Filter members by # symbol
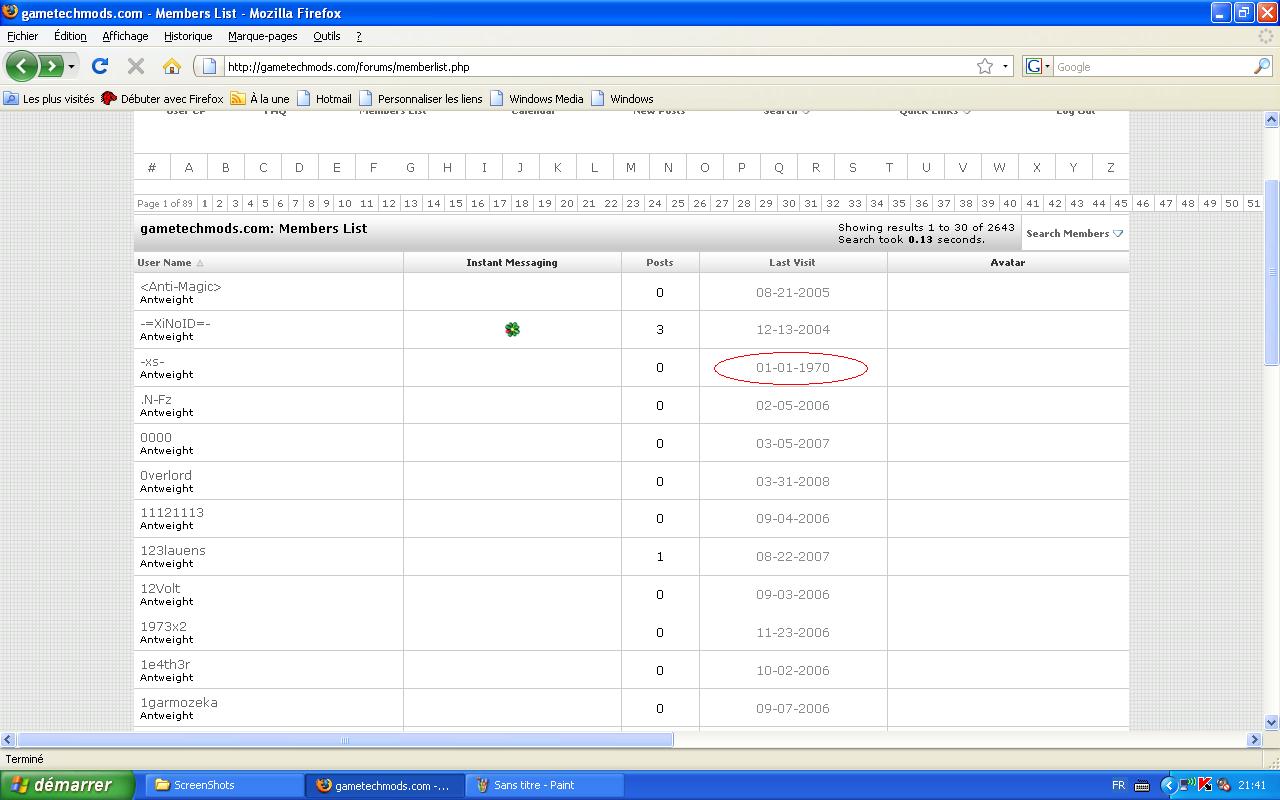The image size is (1280, 800). 152,167
